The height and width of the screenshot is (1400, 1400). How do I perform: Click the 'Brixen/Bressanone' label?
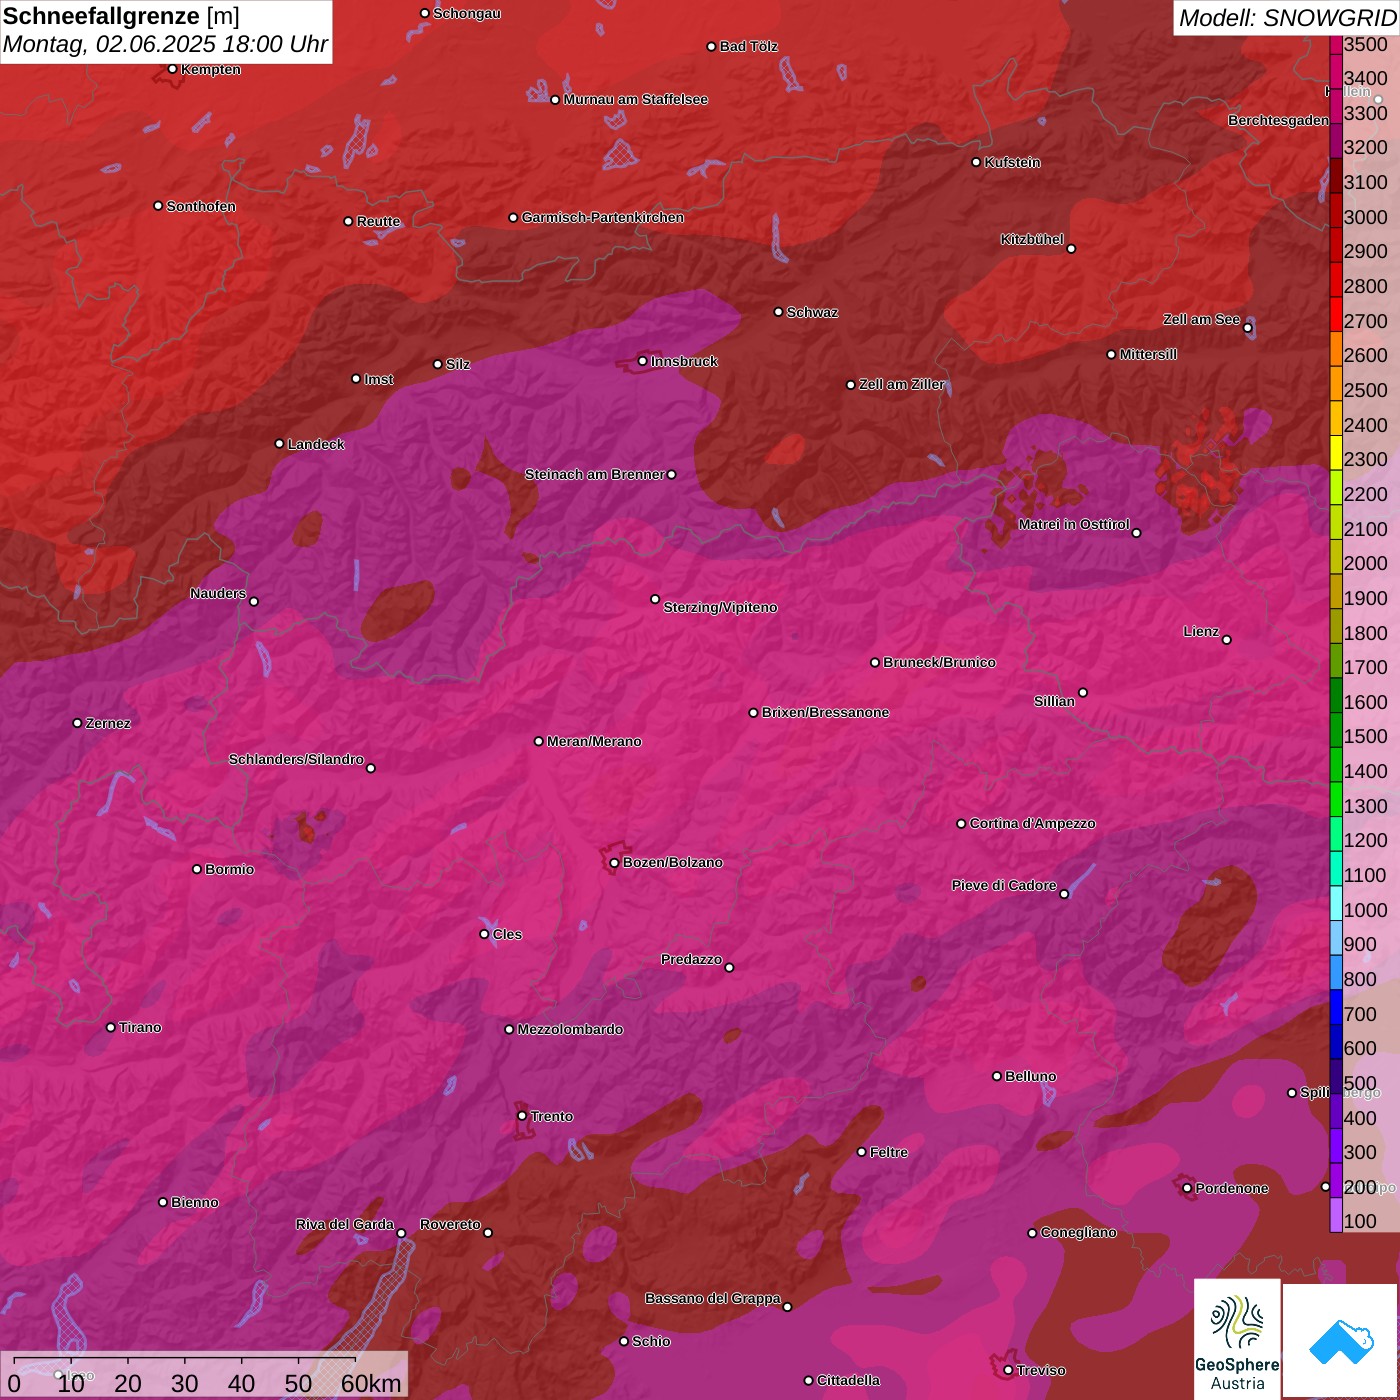825,712
